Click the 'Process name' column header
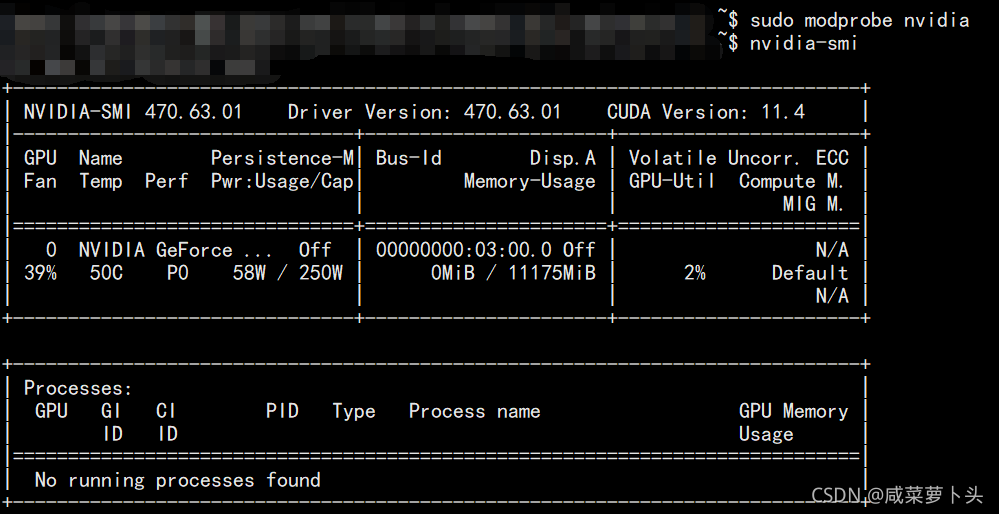 coord(474,411)
